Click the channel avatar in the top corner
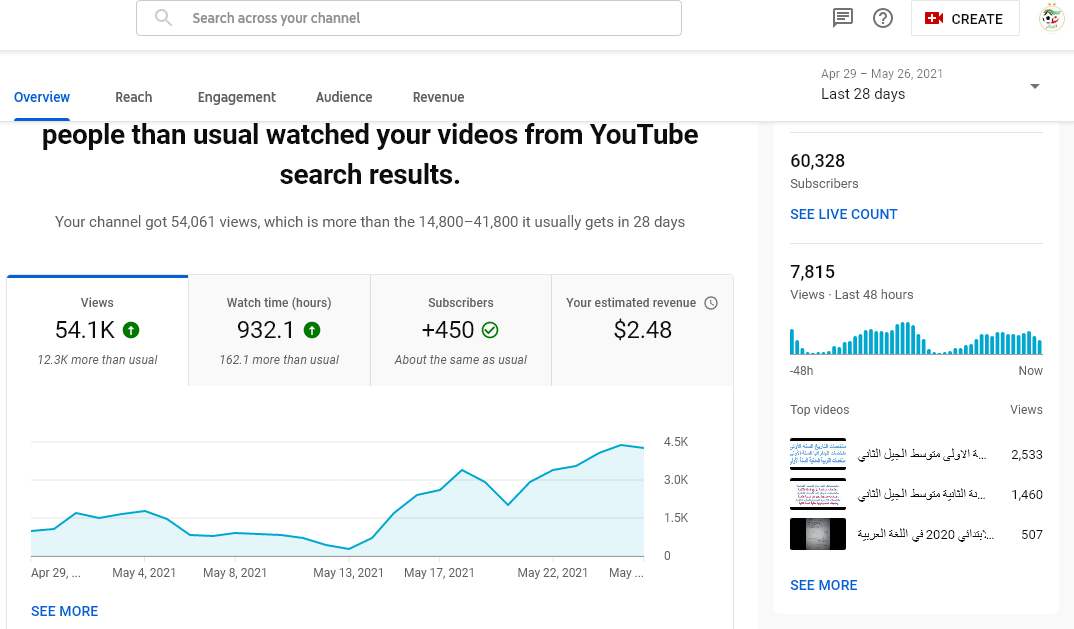Image resolution: width=1074 pixels, height=629 pixels. [1050, 18]
